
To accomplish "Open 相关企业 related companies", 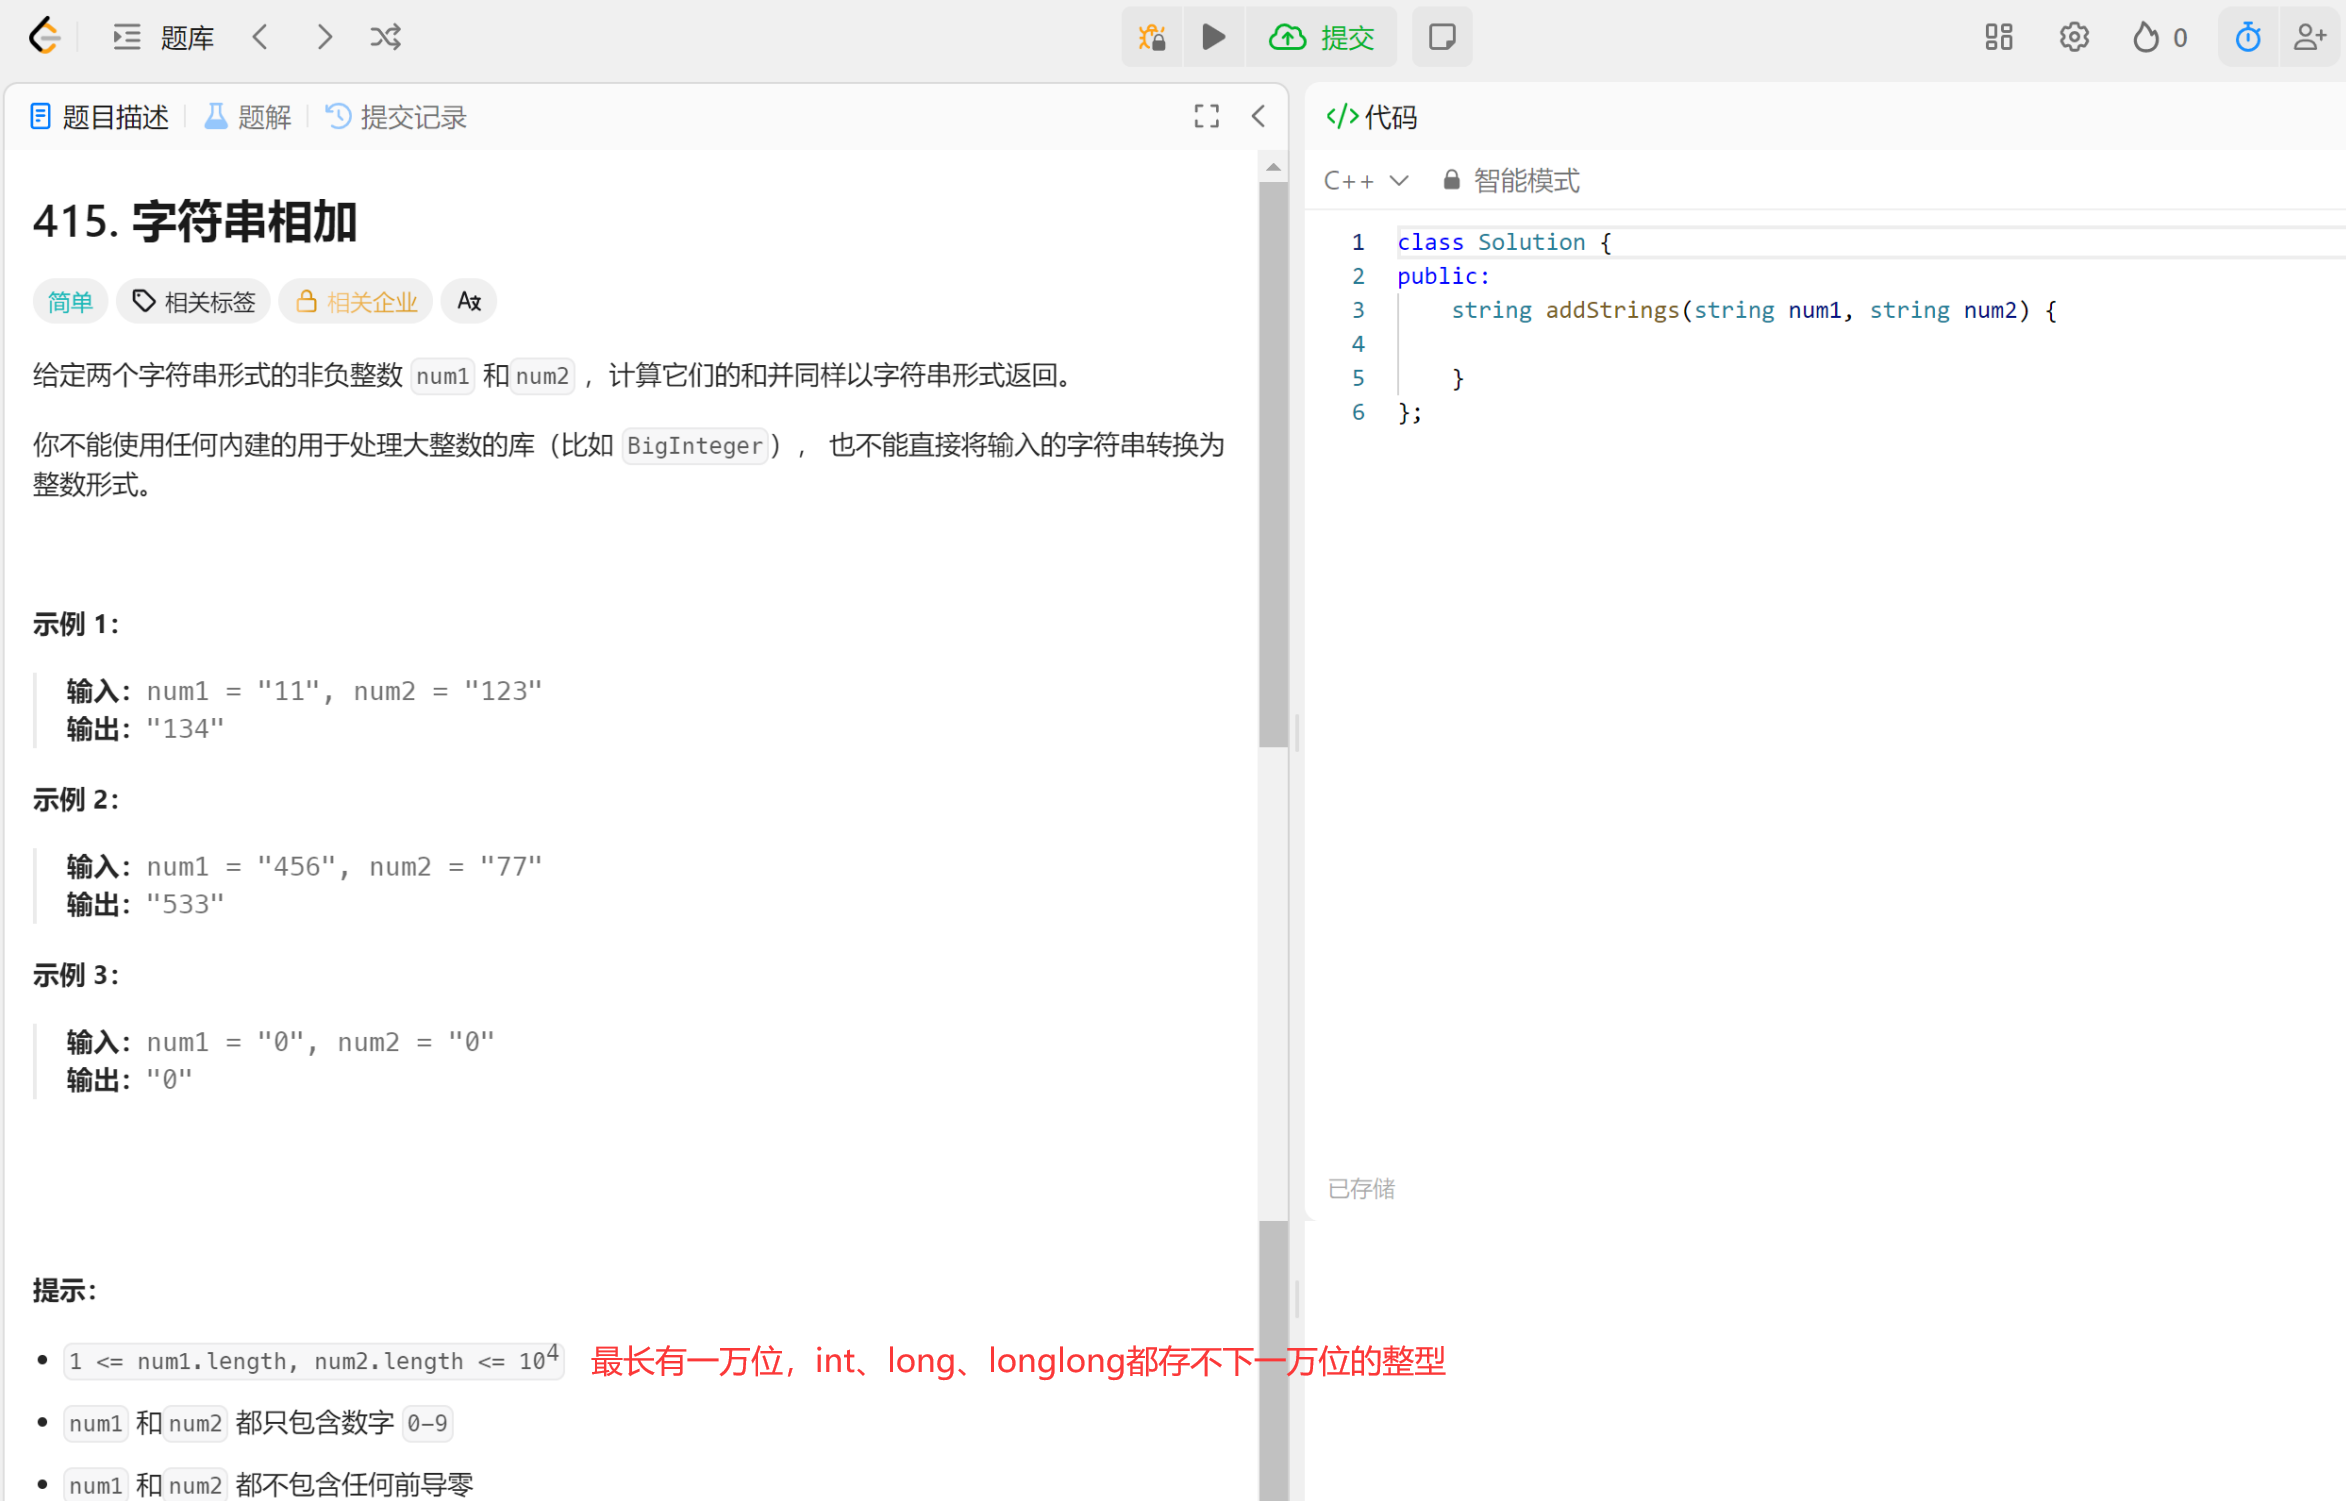I will click(x=356, y=302).
